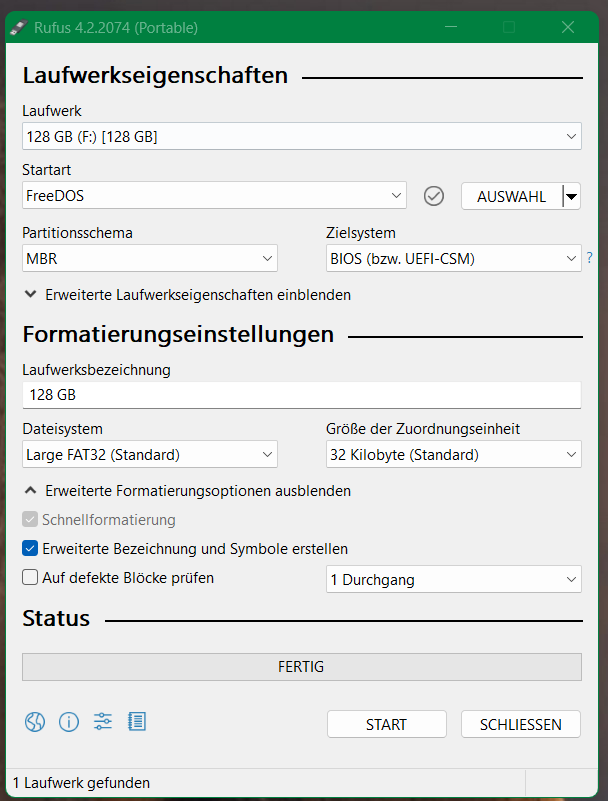Click the AUSWAHL button

[x=511, y=196]
